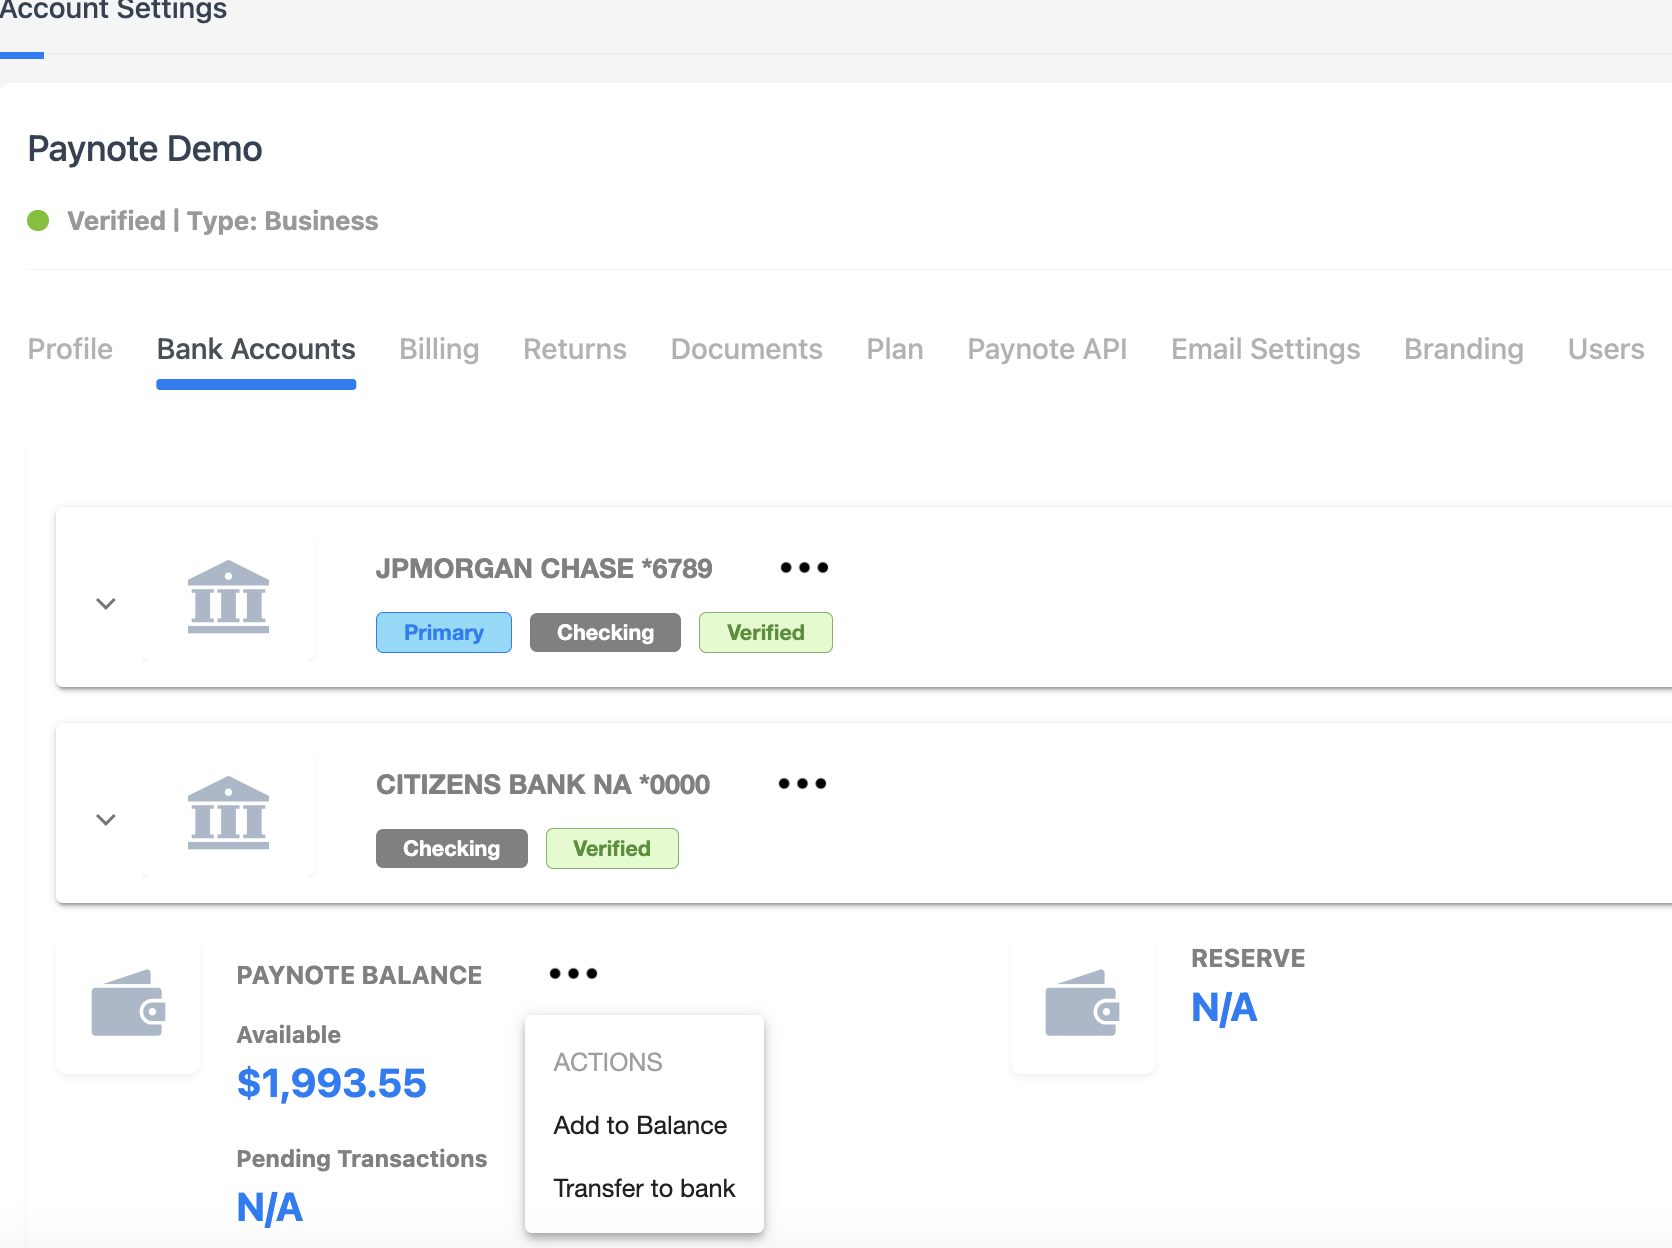This screenshot has height=1248, width=1672.
Task: Click the CITIZENS BANK bank building icon
Action: [x=228, y=813]
